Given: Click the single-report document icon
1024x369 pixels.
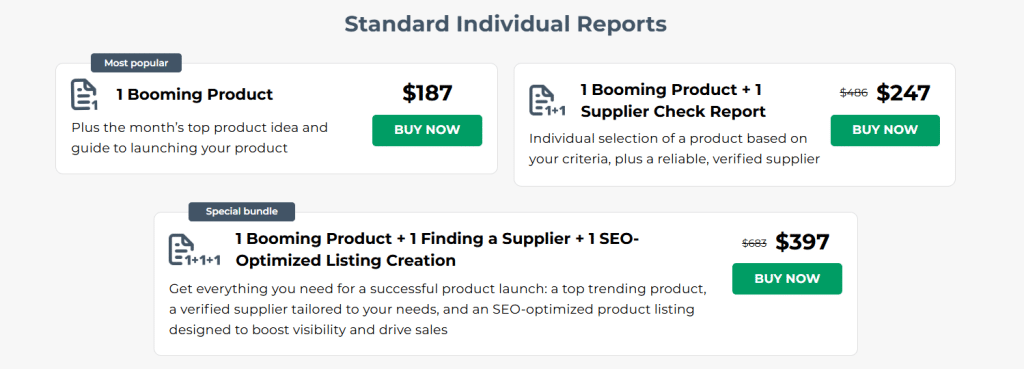Looking at the screenshot, I should pos(84,95).
